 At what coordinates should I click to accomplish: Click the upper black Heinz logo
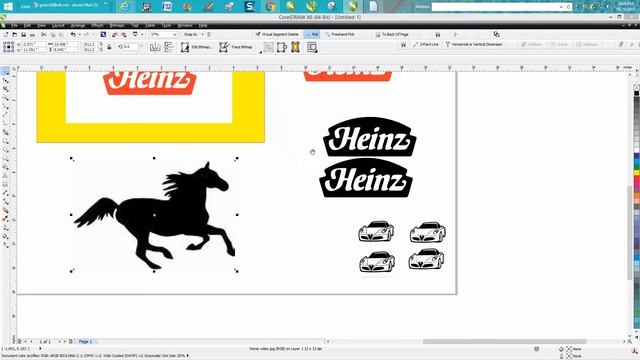pyautogui.click(x=370, y=137)
